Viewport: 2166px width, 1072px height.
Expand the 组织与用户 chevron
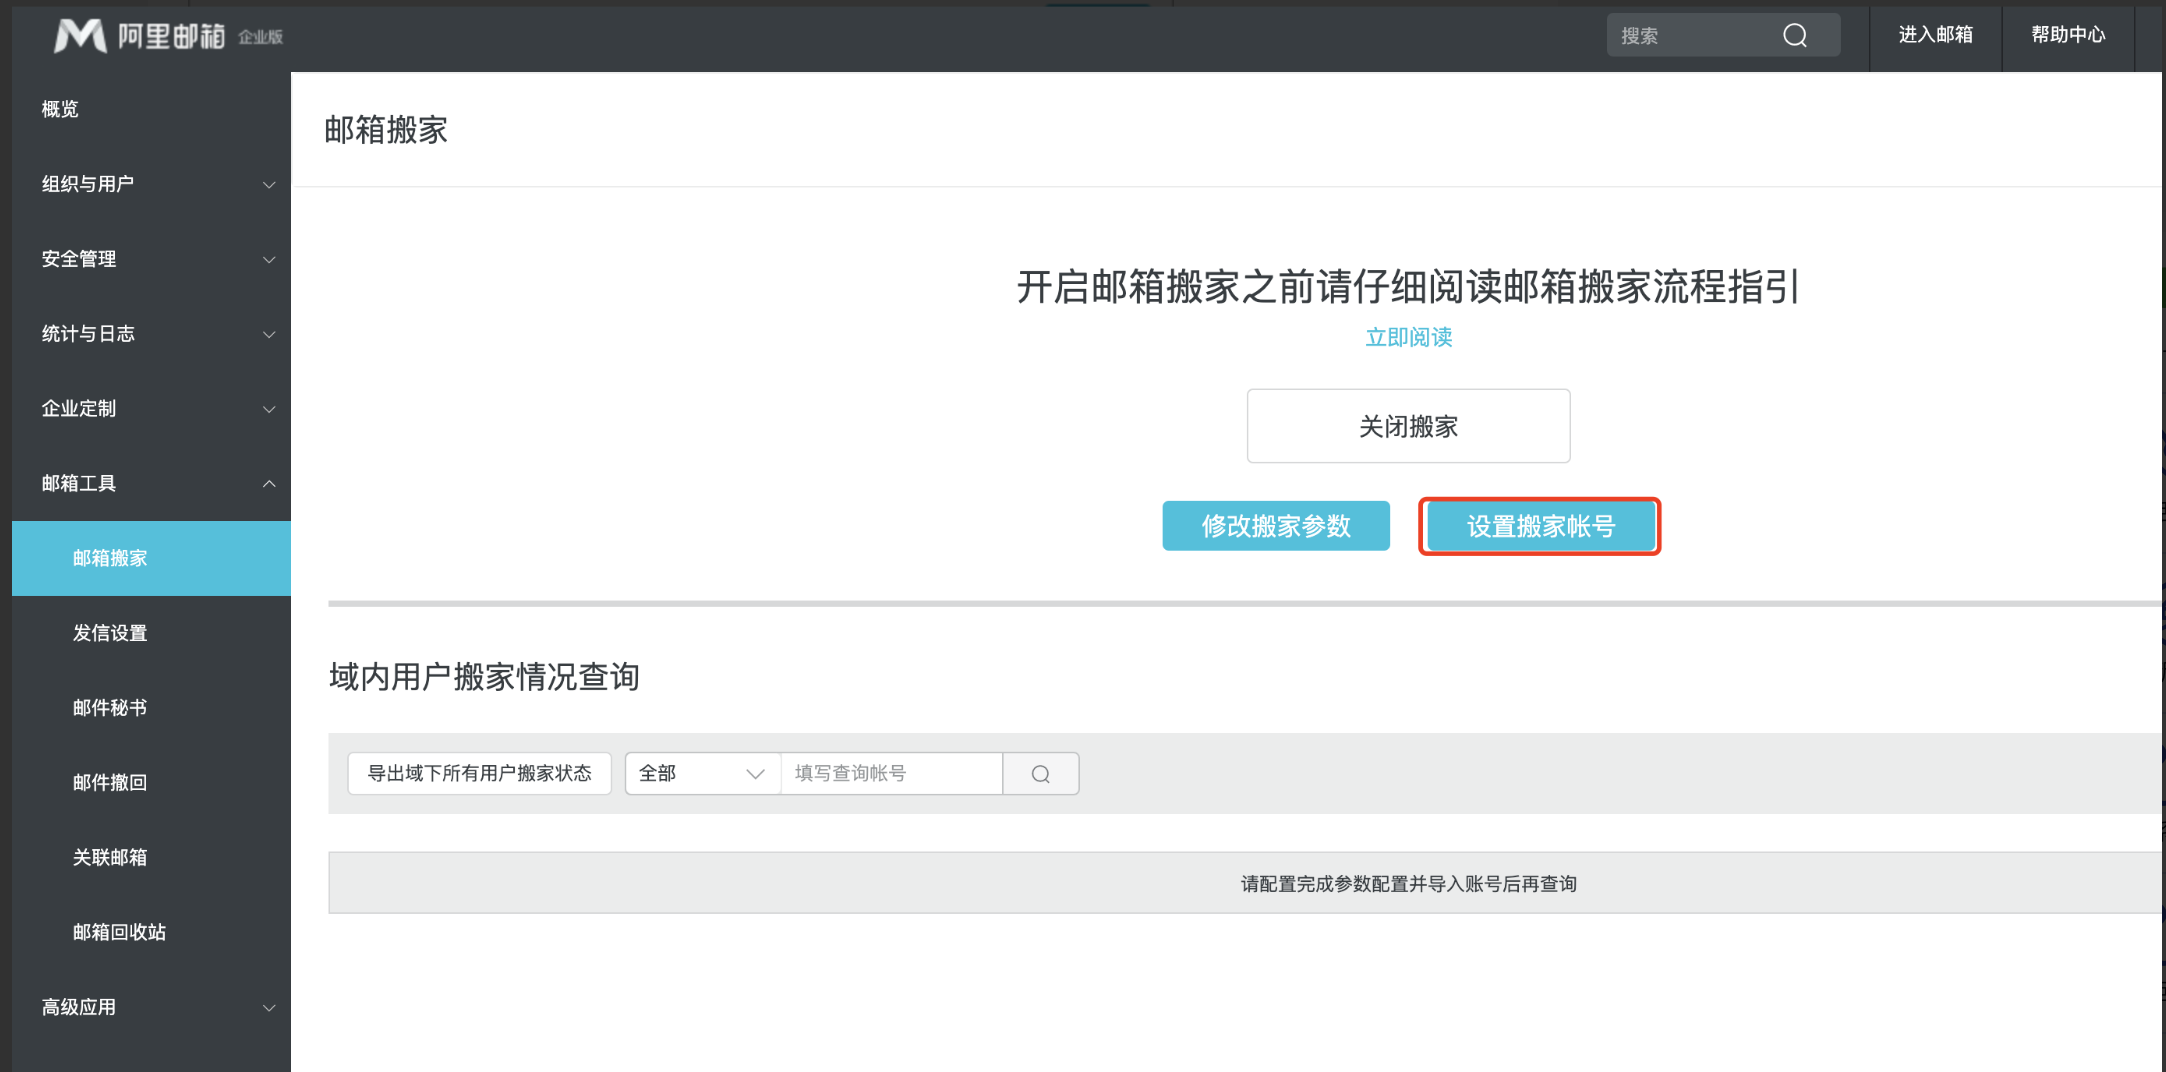click(x=269, y=185)
